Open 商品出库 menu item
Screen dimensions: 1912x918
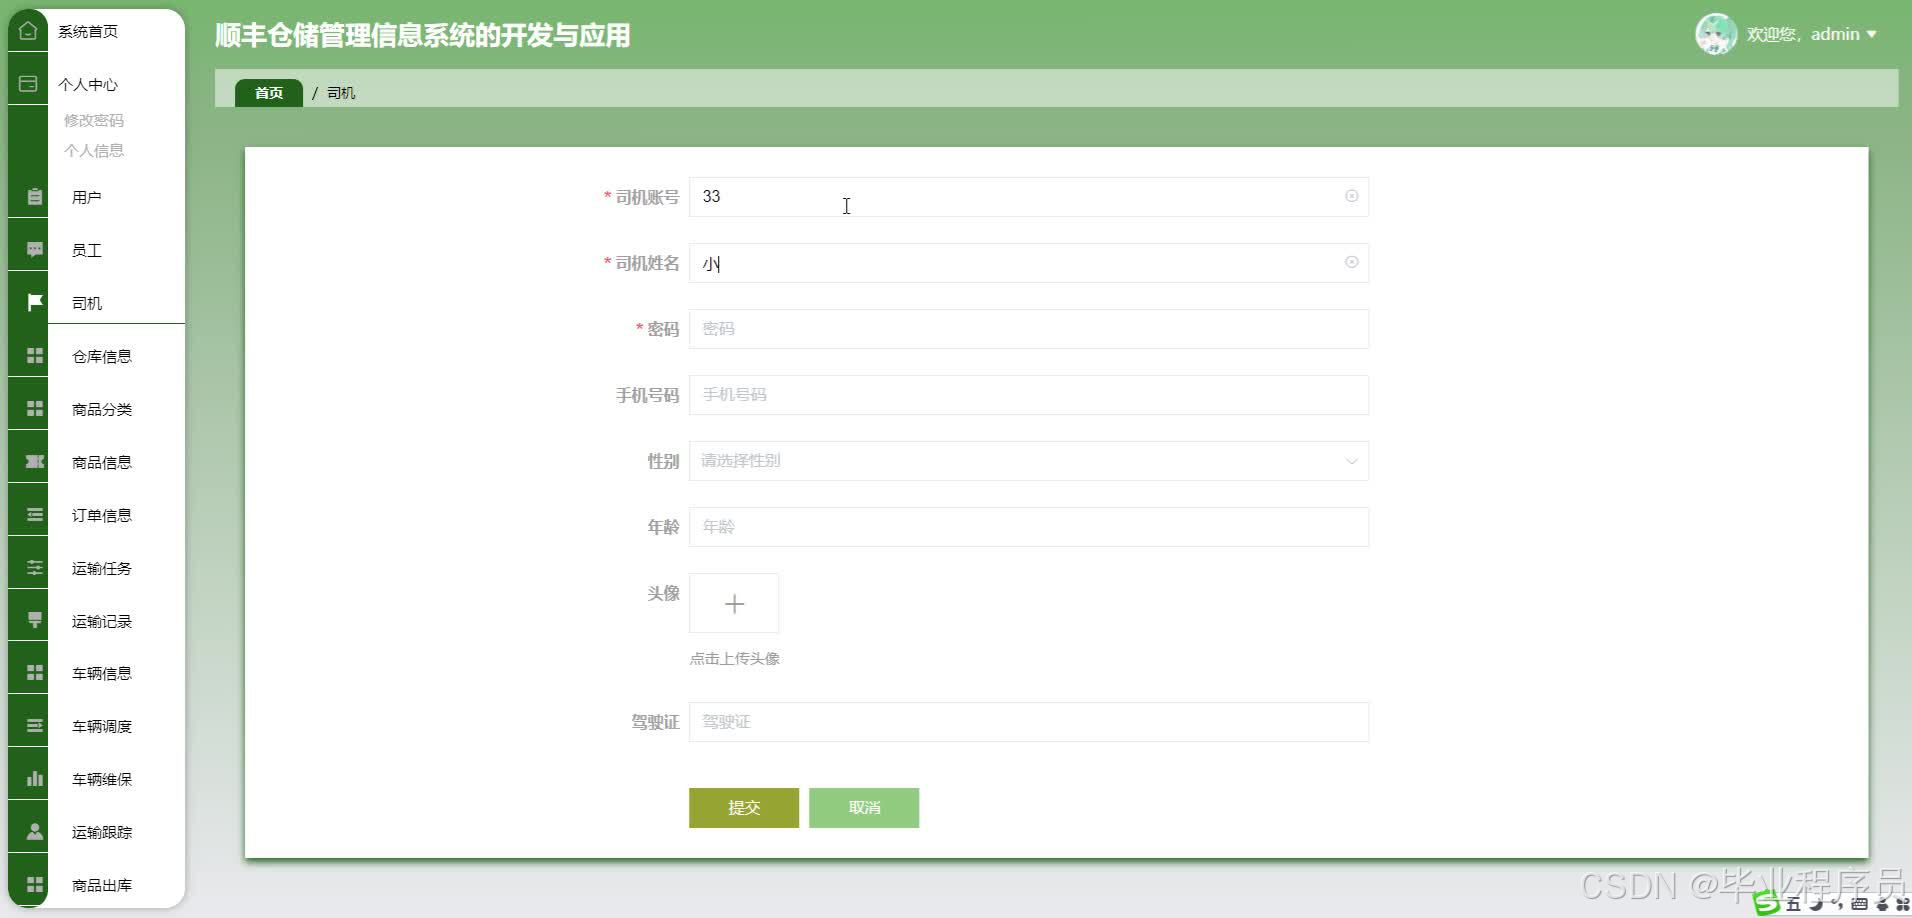point(102,885)
